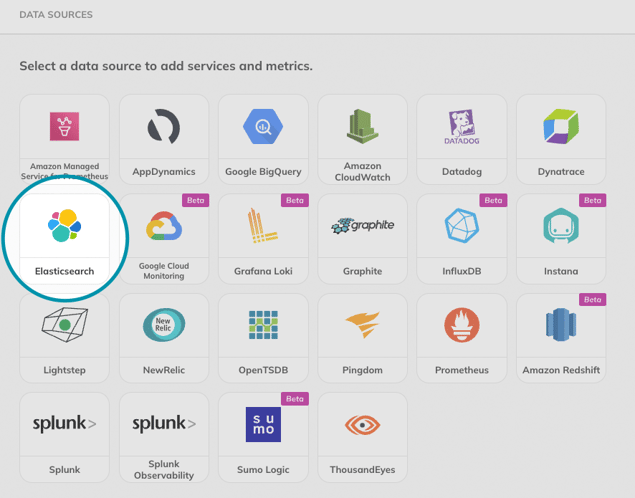Choose the Lightstep wireframe logo
This screenshot has height=498, width=635.
(x=65, y=325)
